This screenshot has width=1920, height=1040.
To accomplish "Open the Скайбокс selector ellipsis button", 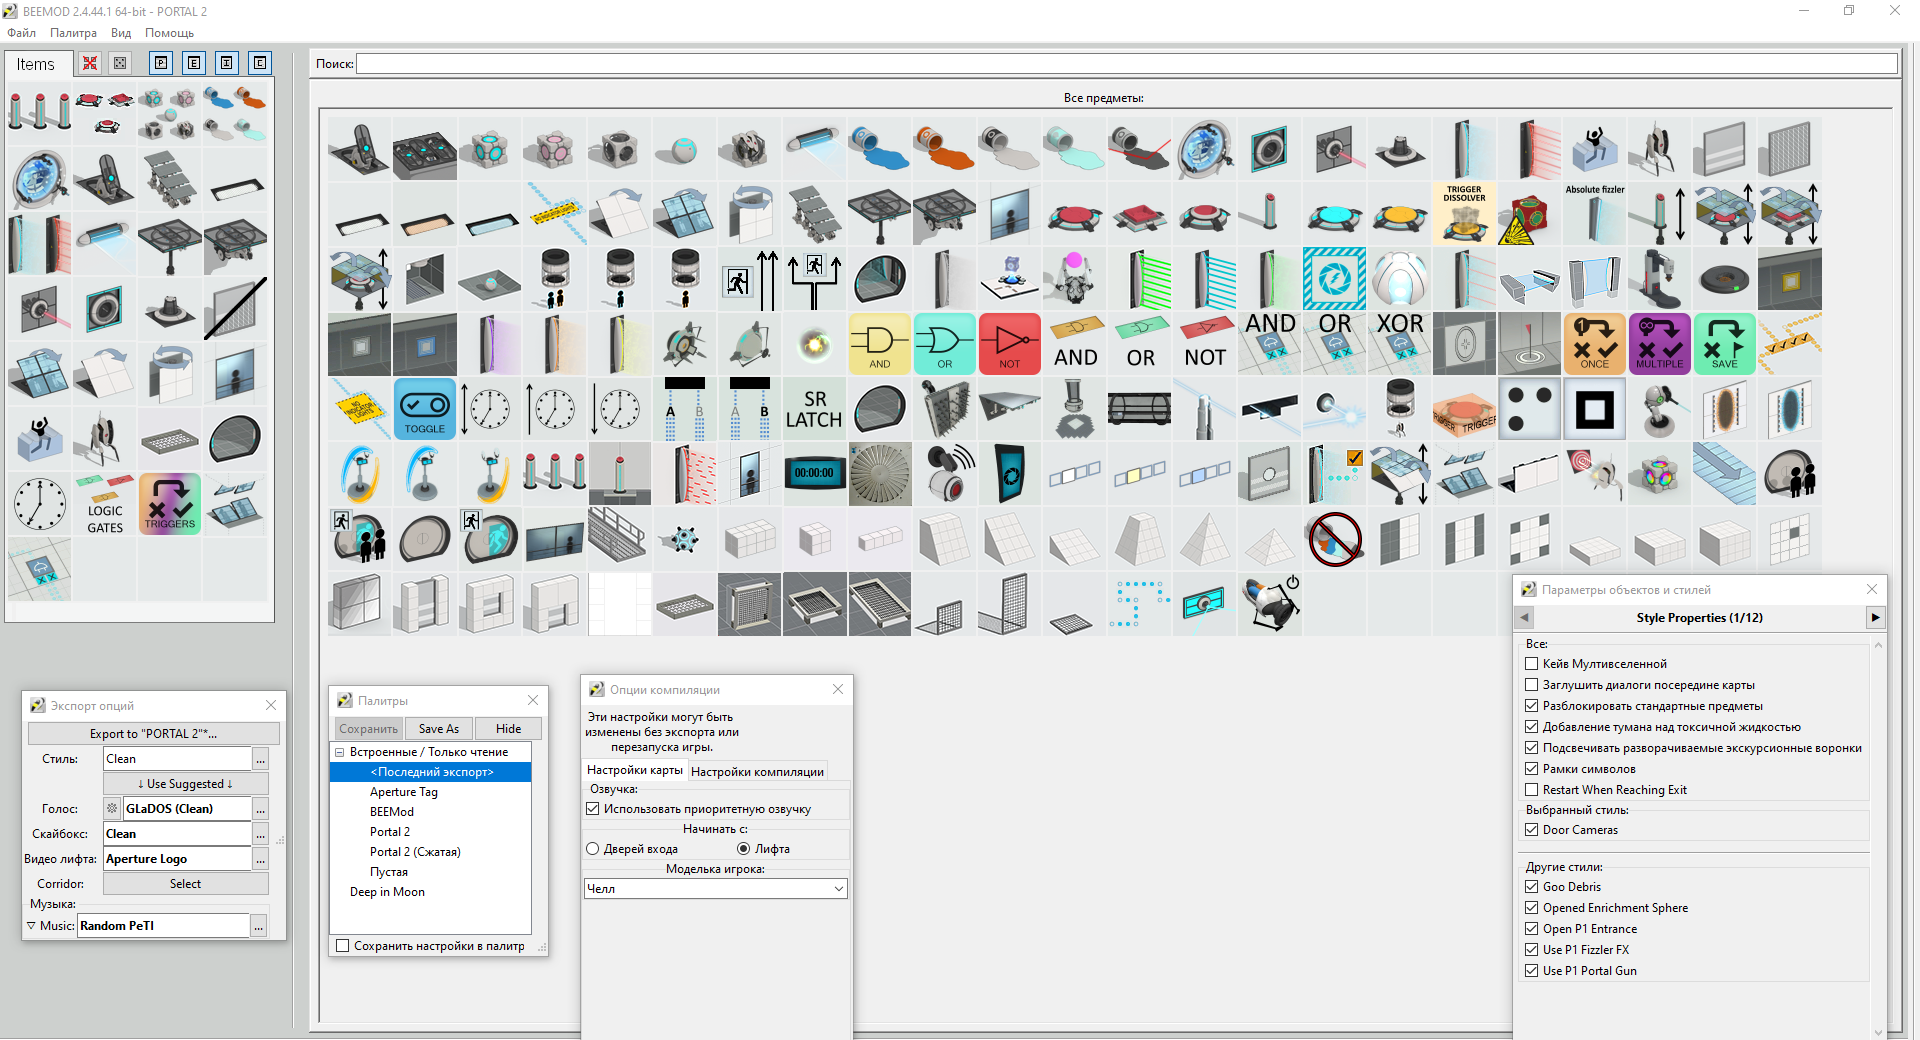I will 260,834.
